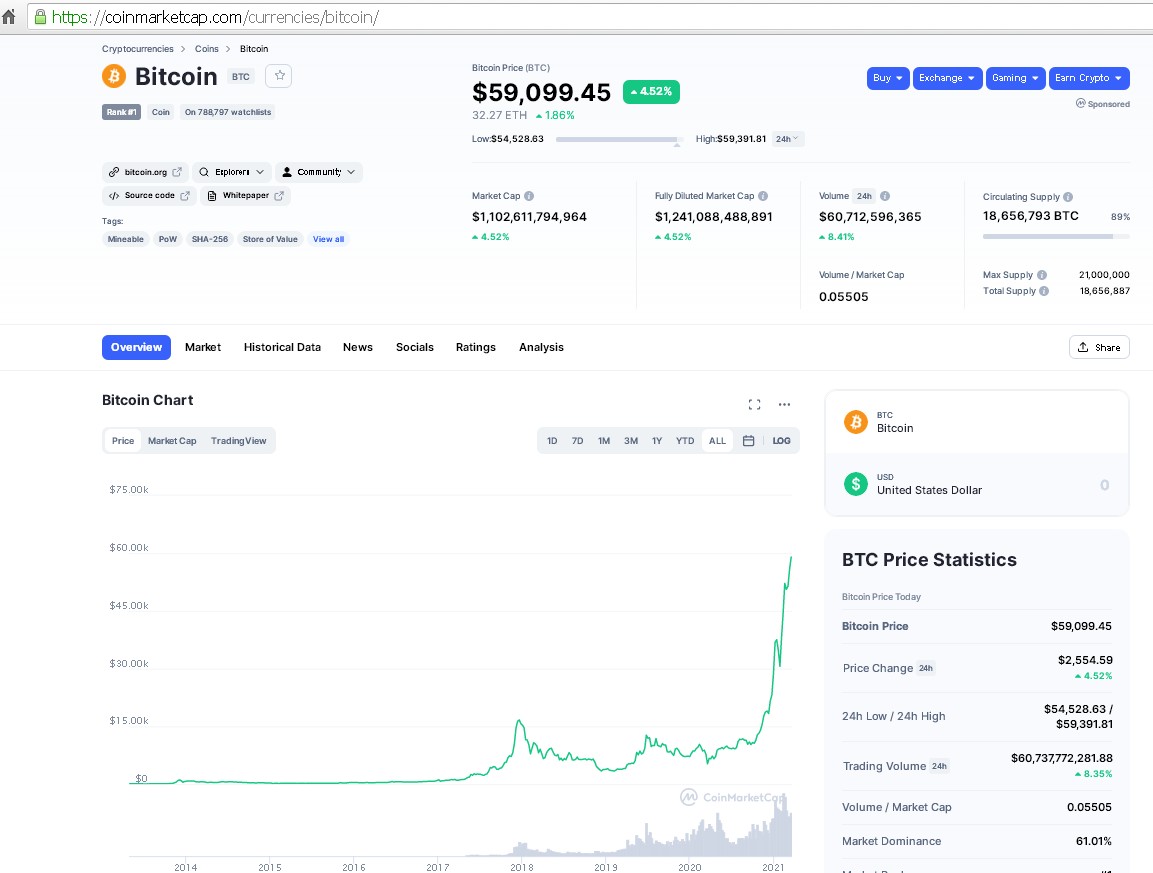Click the Store of Value tag
Image resolution: width=1153 pixels, height=873 pixels.
[270, 239]
